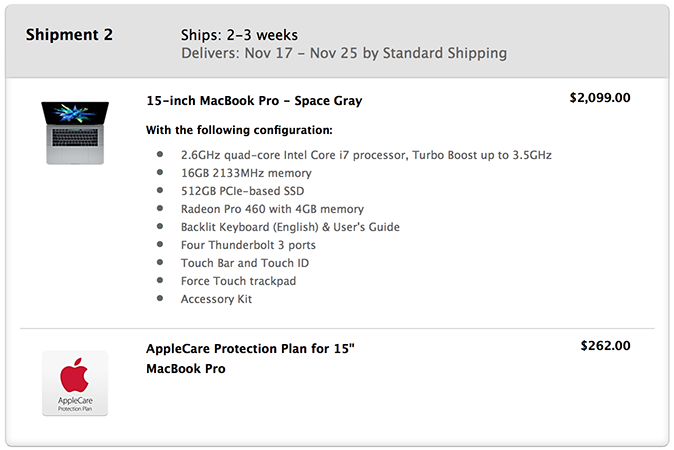Screen dimensions: 674x450
Task: Open the 15-inch MacBook Pro – Space Gray title
Action: [x=254, y=101]
